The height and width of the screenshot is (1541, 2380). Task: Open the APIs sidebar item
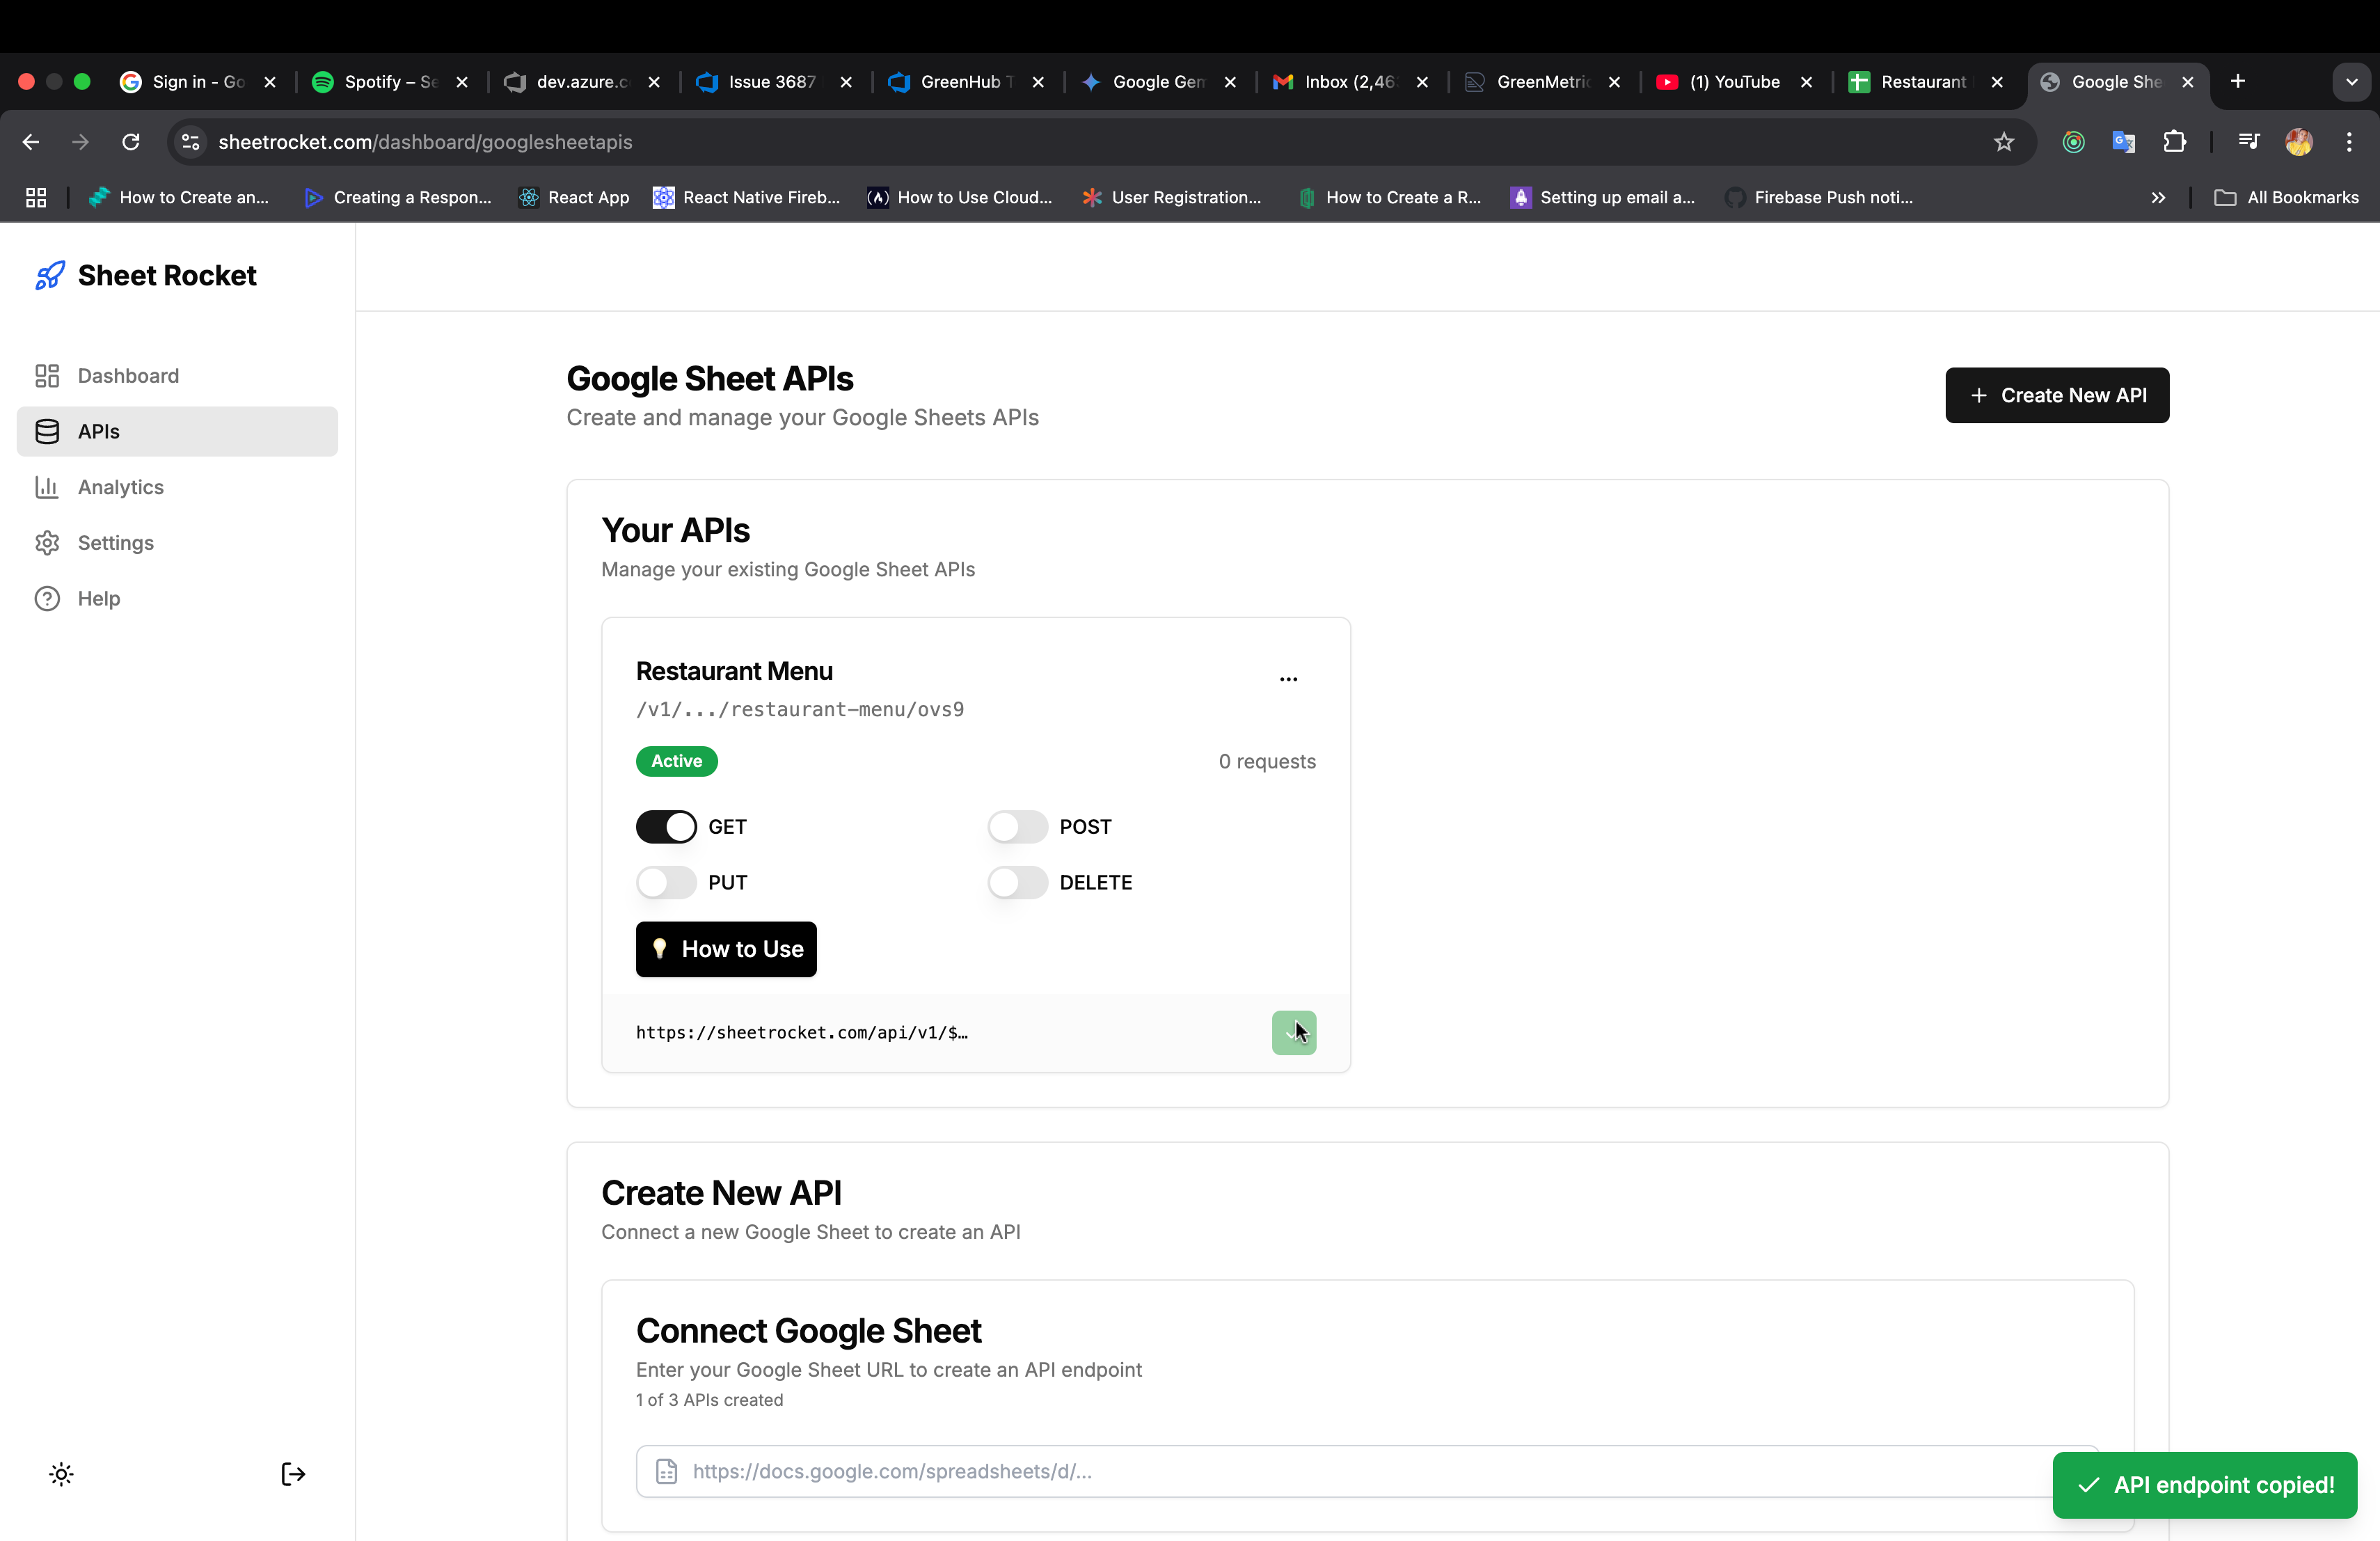(177, 432)
